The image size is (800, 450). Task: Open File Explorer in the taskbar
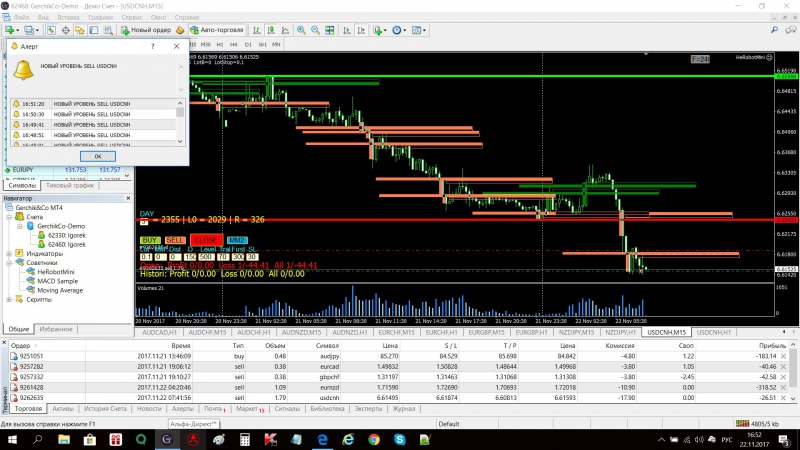click(x=64, y=439)
